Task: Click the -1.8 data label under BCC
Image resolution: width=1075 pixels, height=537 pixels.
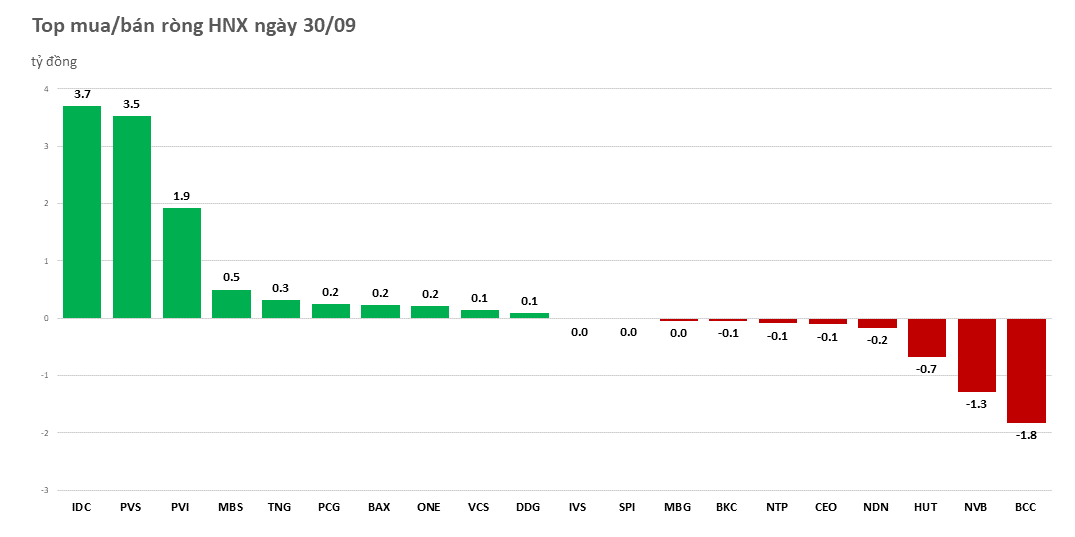Action: tap(1026, 435)
